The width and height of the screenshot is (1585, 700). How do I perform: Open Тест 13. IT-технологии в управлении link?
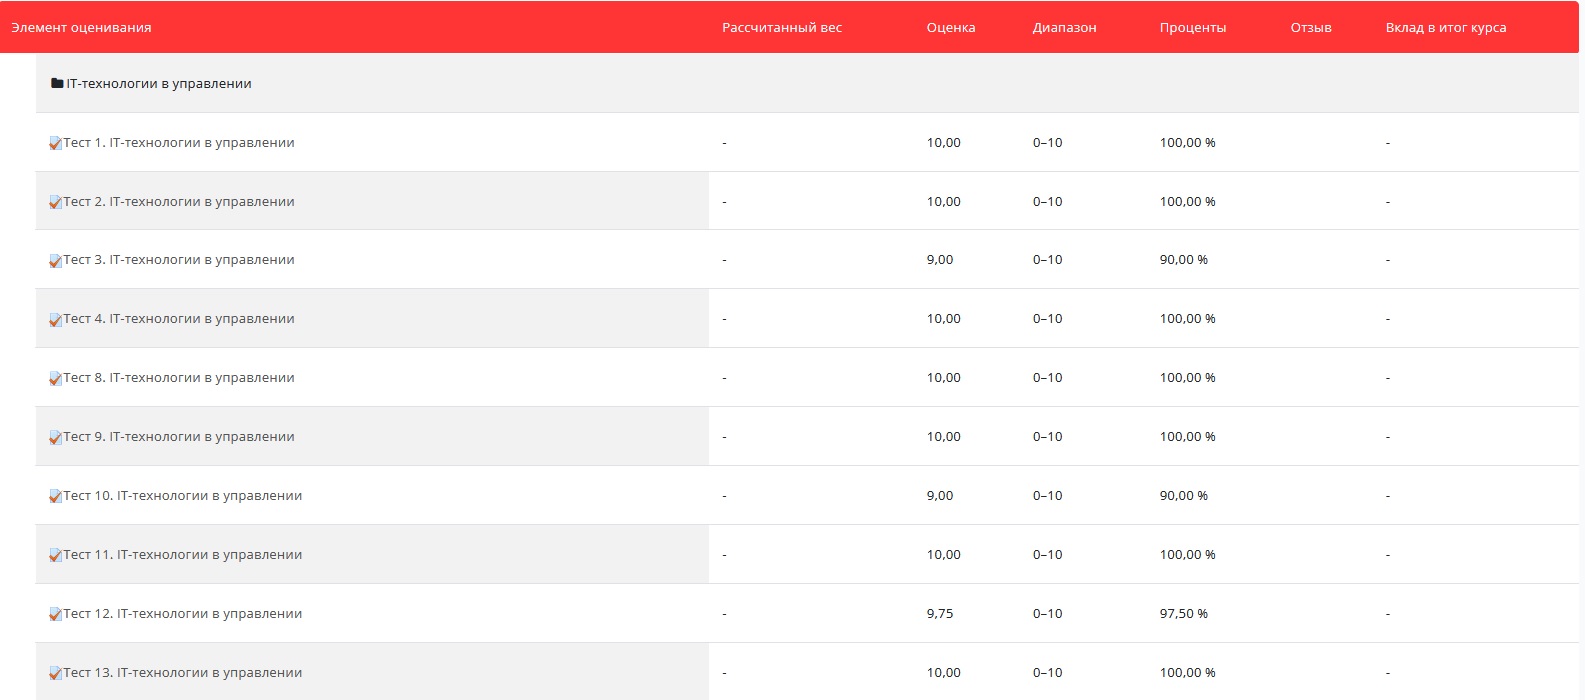coord(183,673)
